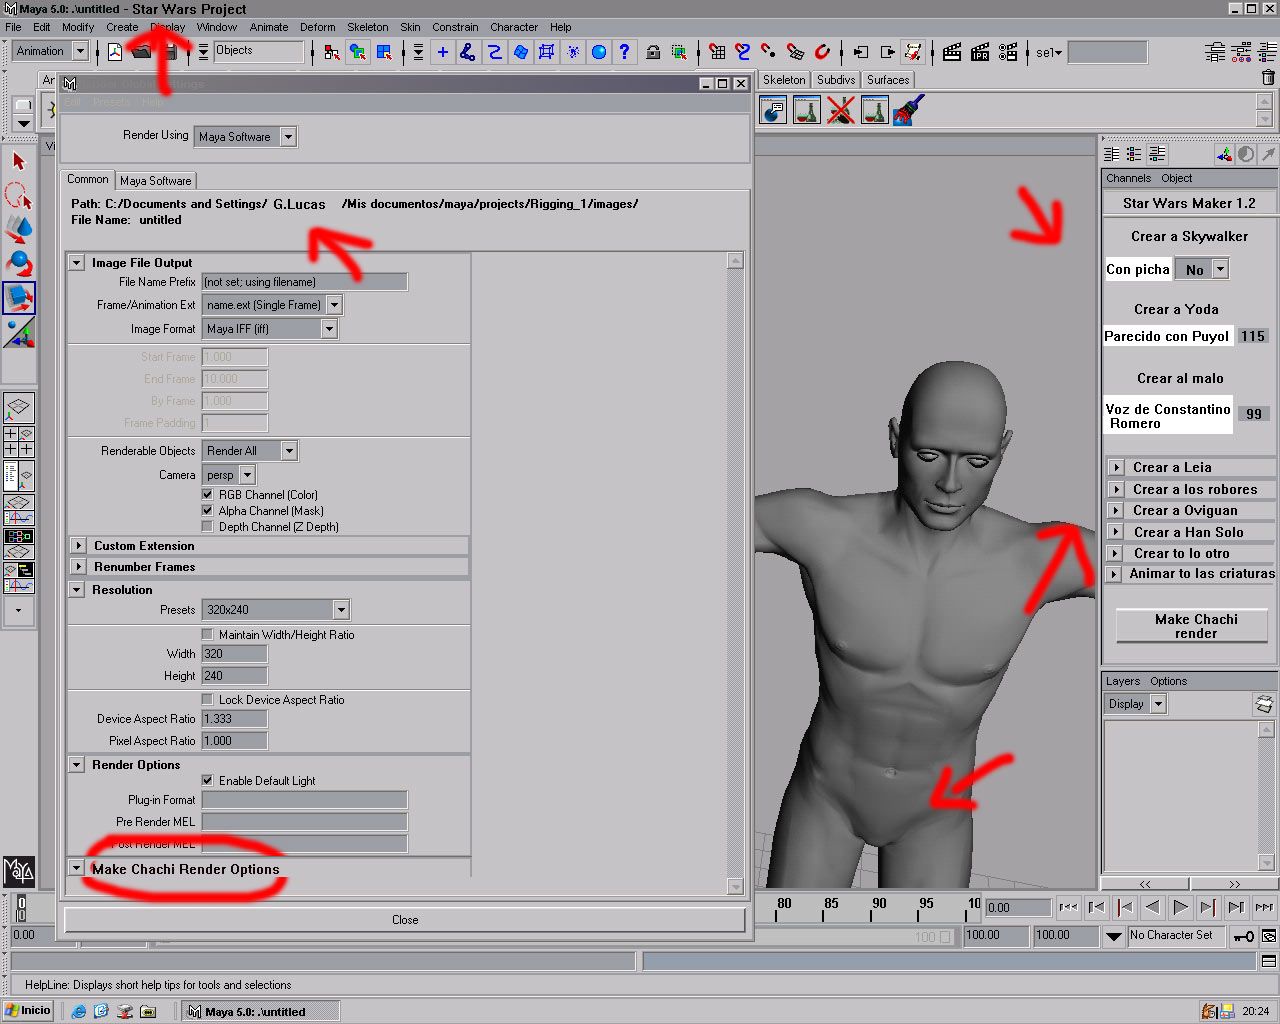Screen dimensions: 1280x1024
Task: Click the trash can icon on shelf
Action: (x=1268, y=78)
